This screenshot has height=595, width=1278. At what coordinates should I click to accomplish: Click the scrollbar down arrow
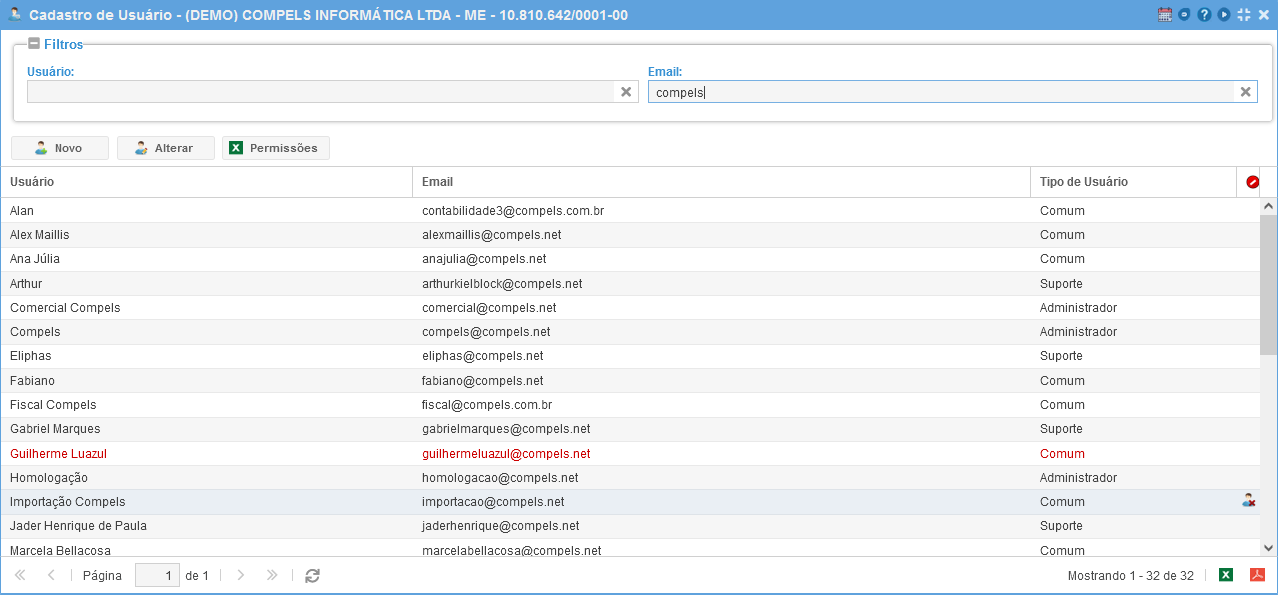tap(1269, 547)
